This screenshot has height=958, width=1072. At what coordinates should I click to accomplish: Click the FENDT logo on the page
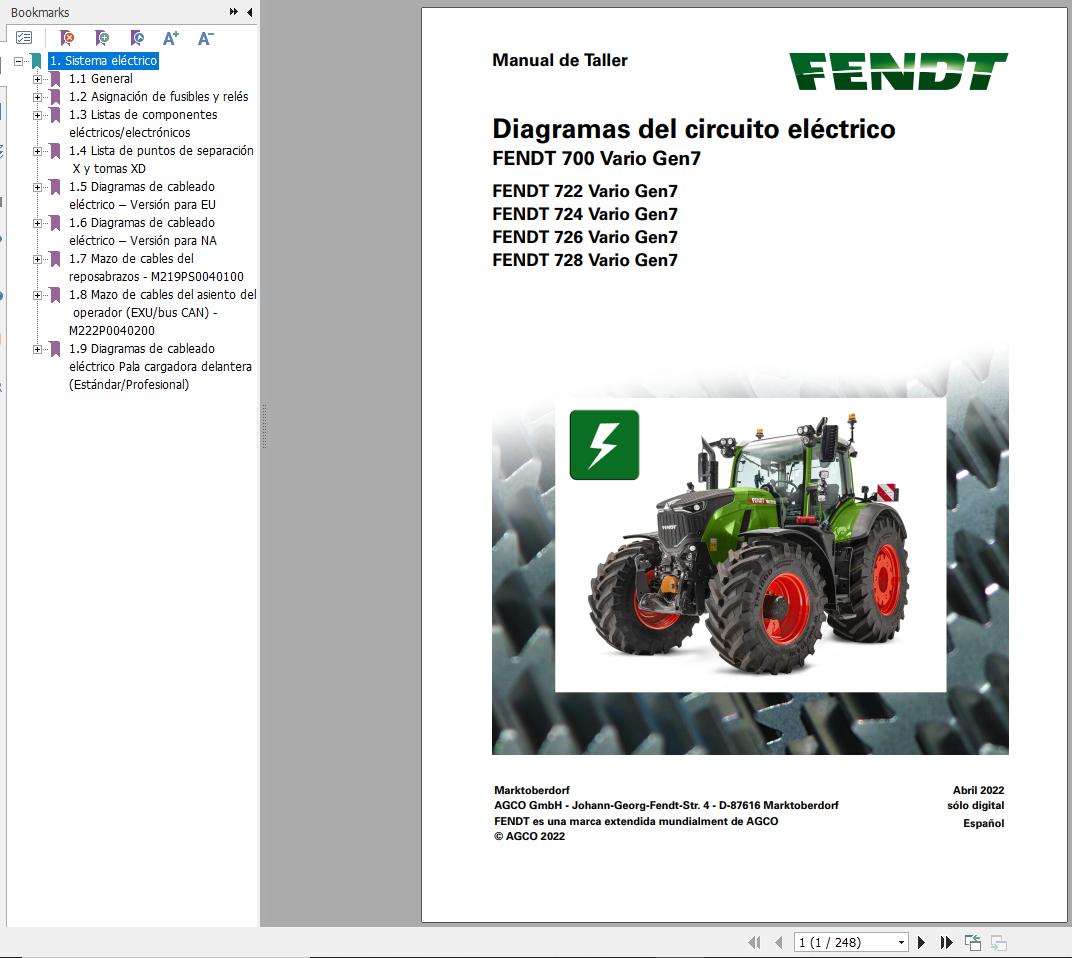898,71
